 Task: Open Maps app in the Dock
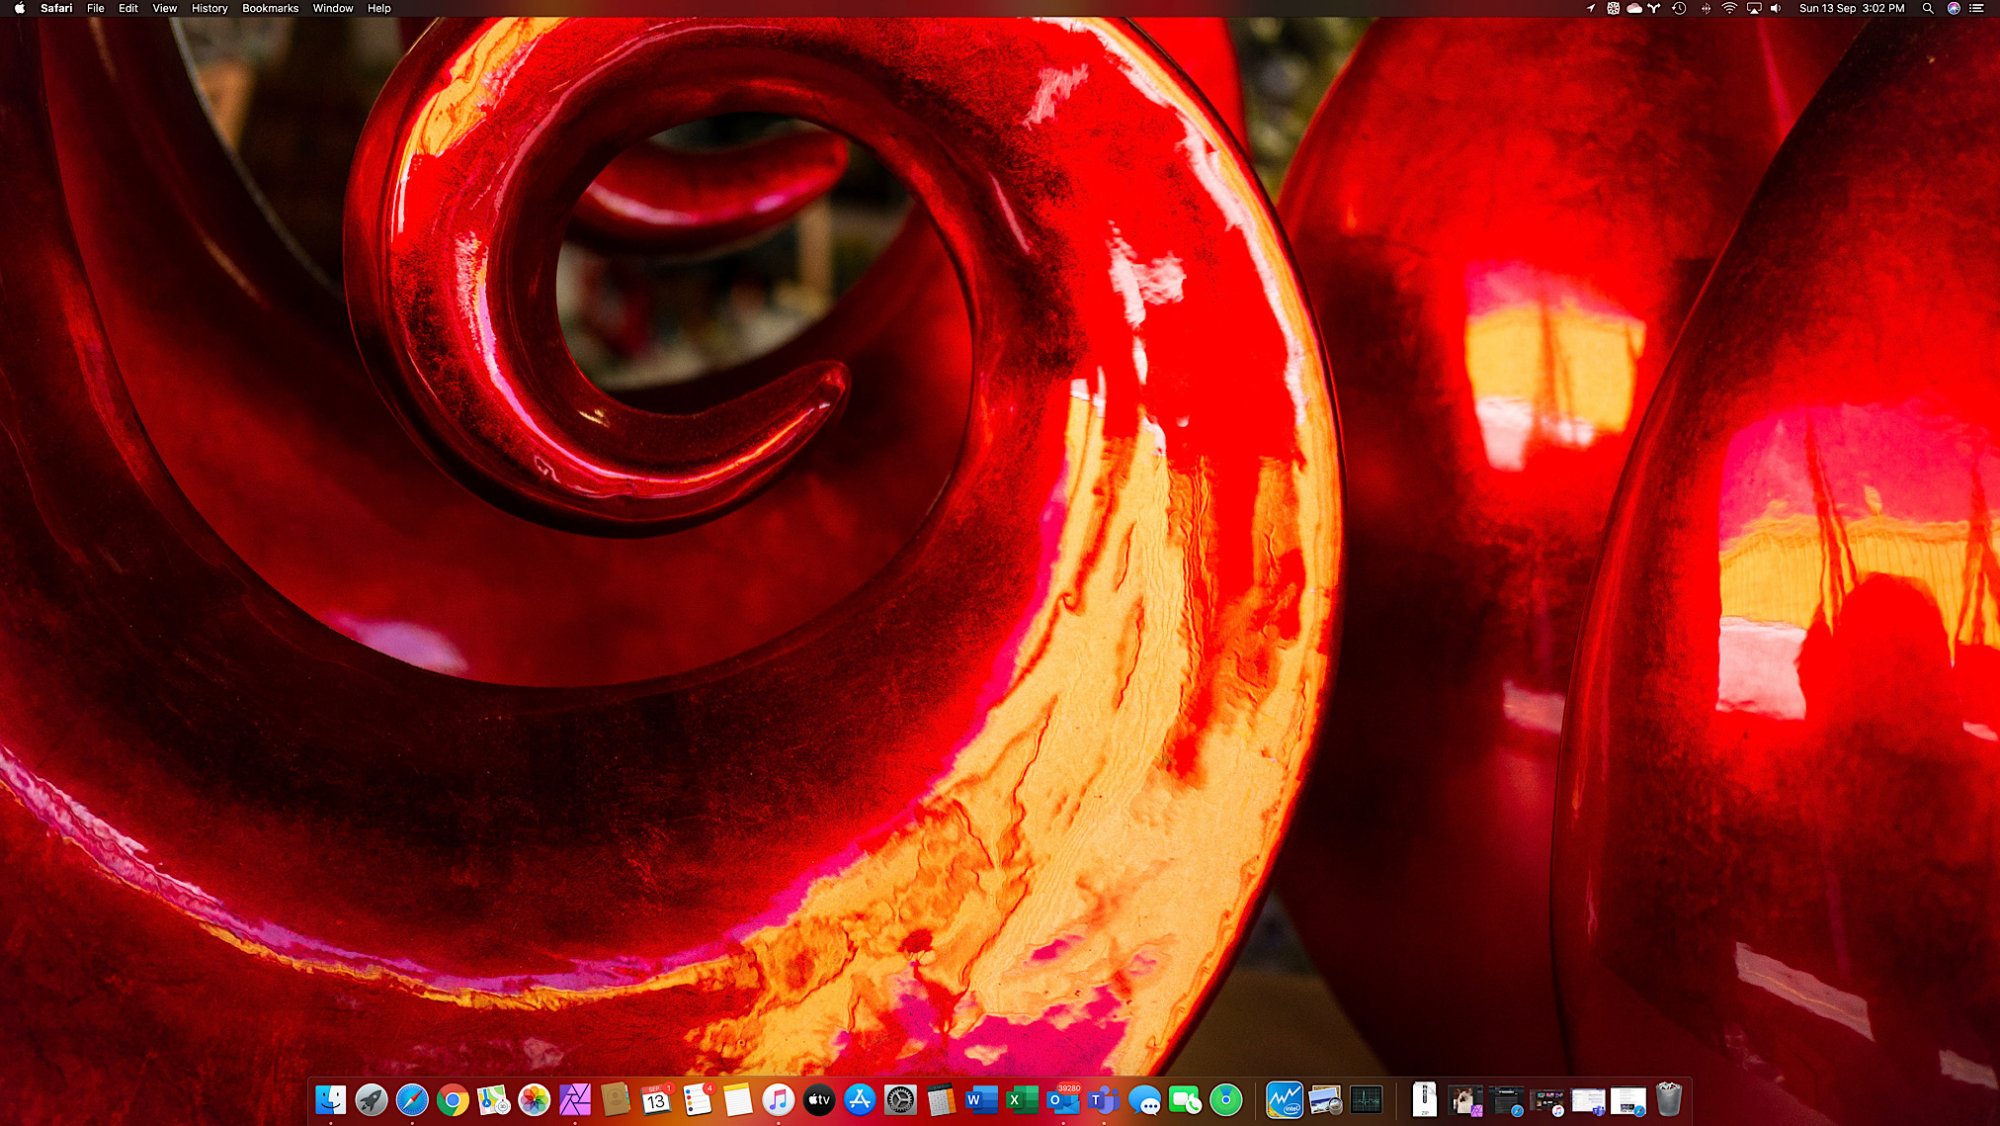click(x=493, y=1100)
